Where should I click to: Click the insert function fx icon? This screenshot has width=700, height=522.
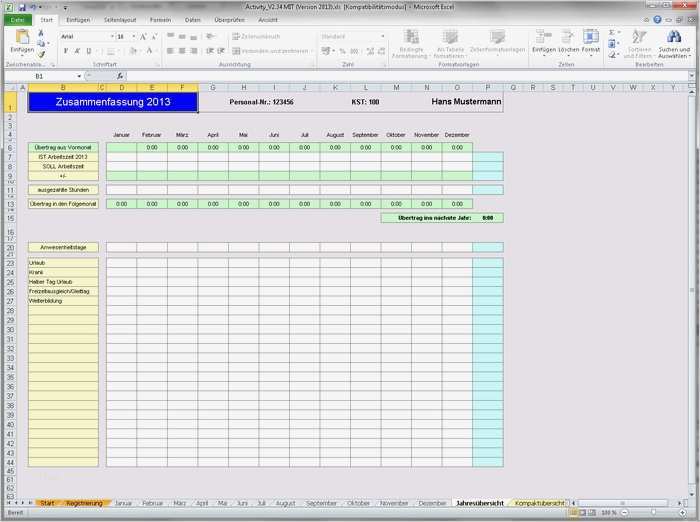click(x=120, y=76)
